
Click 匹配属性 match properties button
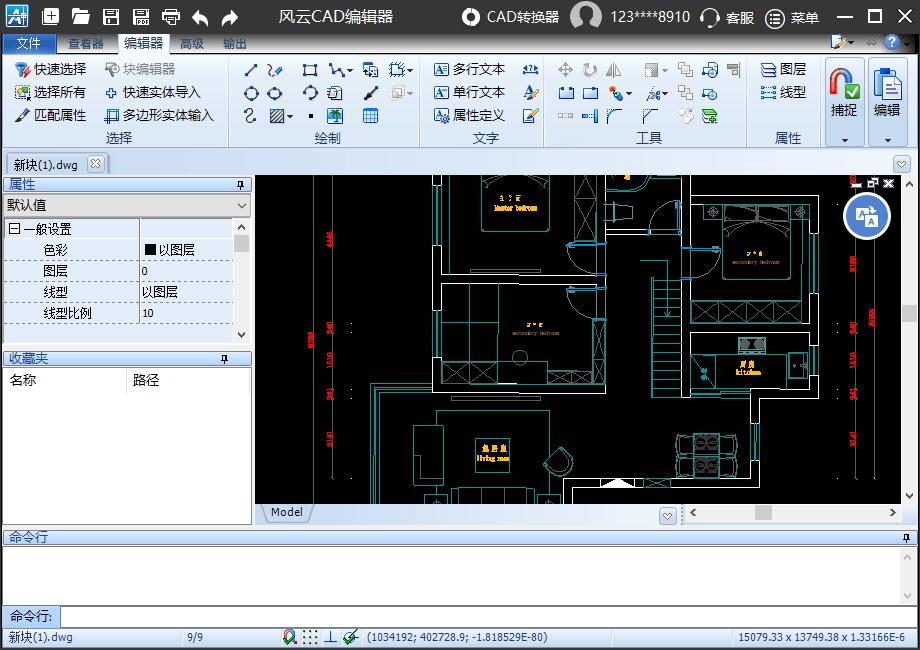[51, 115]
